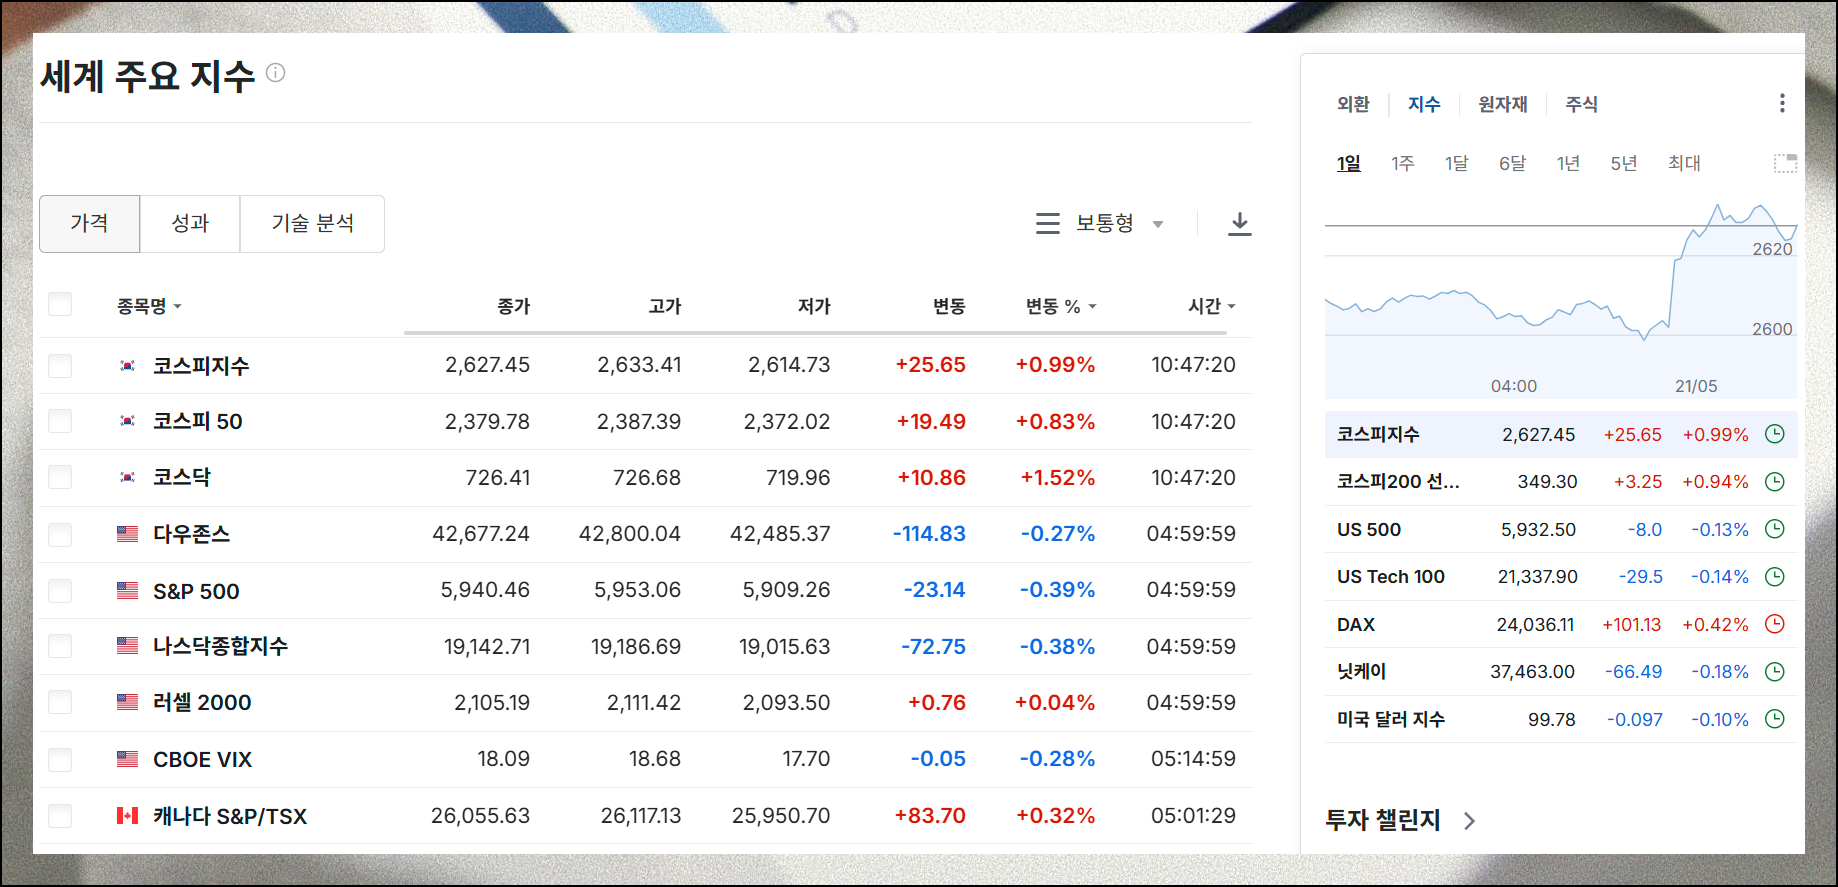Open the US Tech 100 sidebar row
Screen dimensions: 1838x887
(x=1561, y=576)
